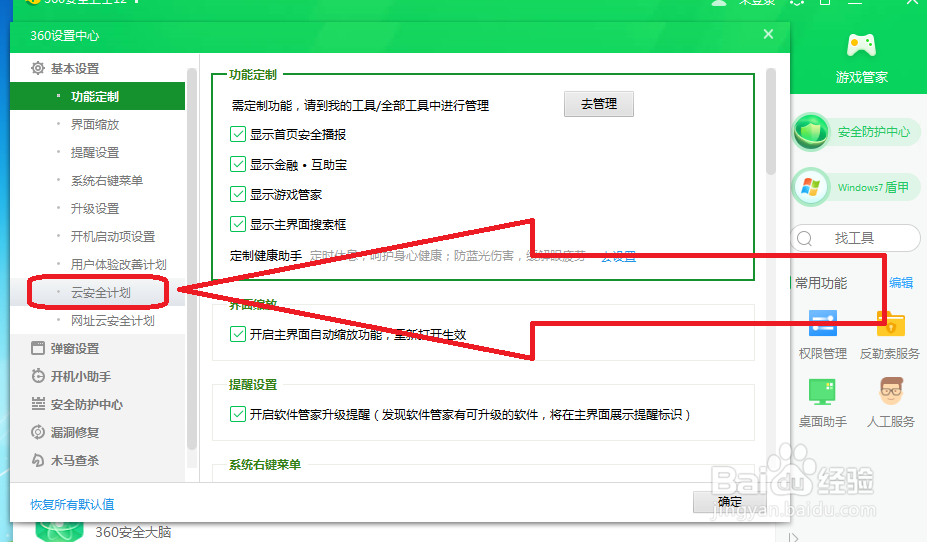Image resolution: width=927 pixels, height=542 pixels.
Task: Toggle 显示金融·互助宝 checkbox
Action: (238, 164)
